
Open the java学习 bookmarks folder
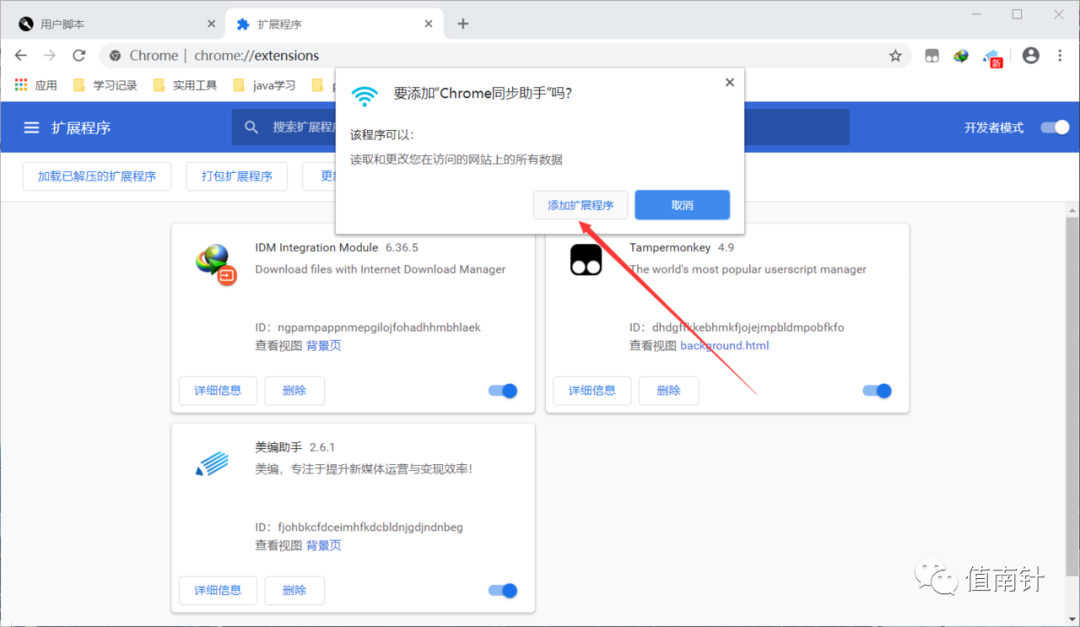pos(265,85)
